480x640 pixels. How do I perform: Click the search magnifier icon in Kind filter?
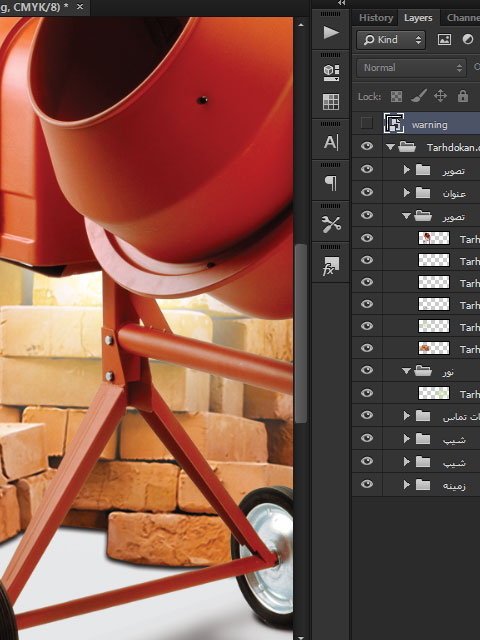tap(369, 40)
